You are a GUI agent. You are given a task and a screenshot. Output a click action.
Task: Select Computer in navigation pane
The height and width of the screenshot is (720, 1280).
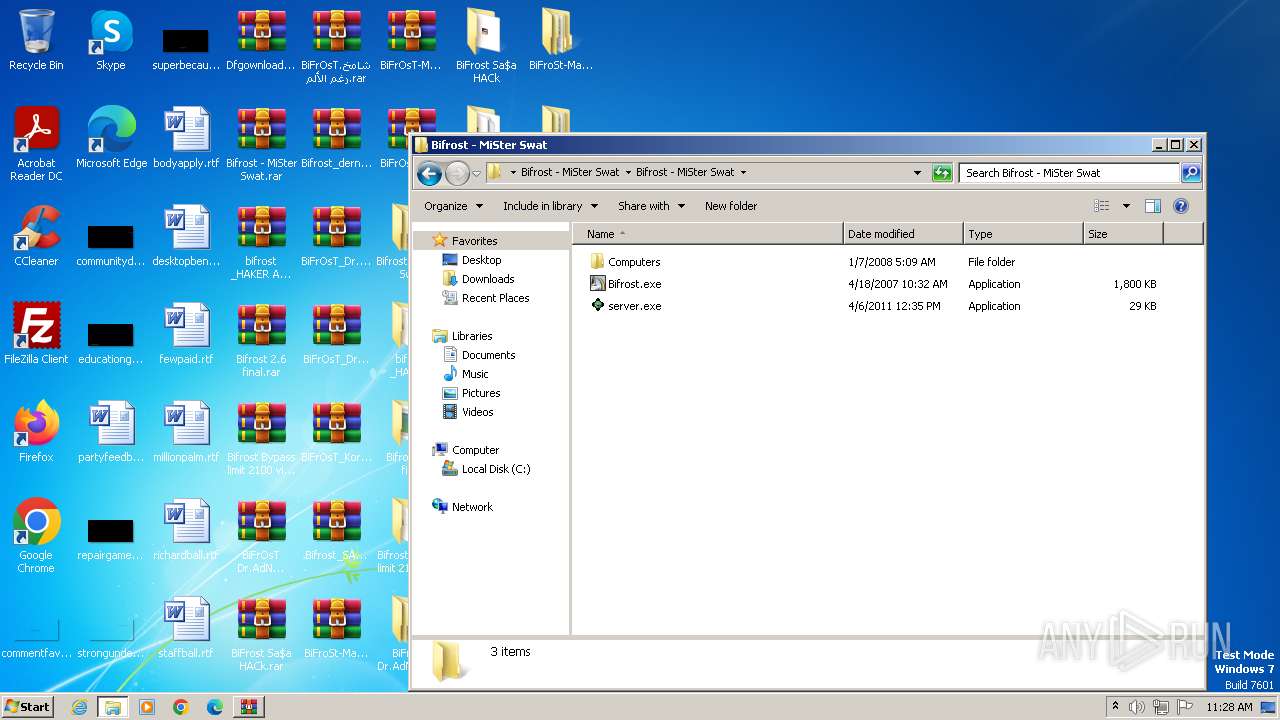click(475, 450)
